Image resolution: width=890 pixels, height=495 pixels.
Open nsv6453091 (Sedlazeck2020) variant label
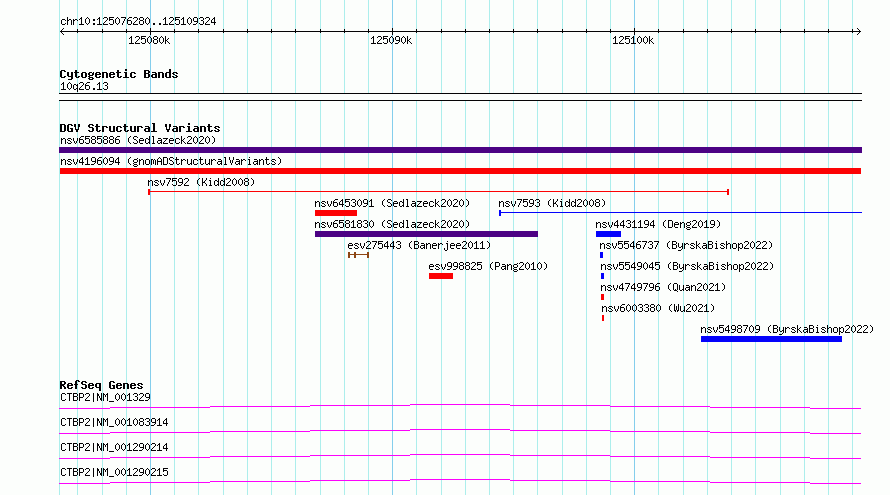coord(392,203)
